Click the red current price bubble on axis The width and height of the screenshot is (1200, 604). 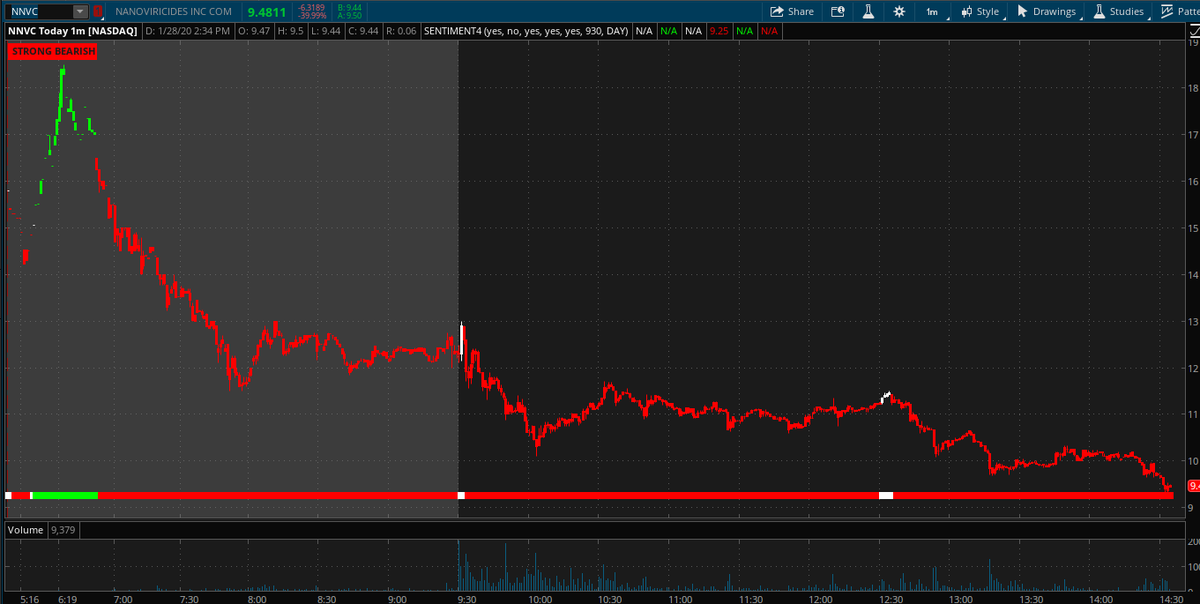click(1193, 486)
